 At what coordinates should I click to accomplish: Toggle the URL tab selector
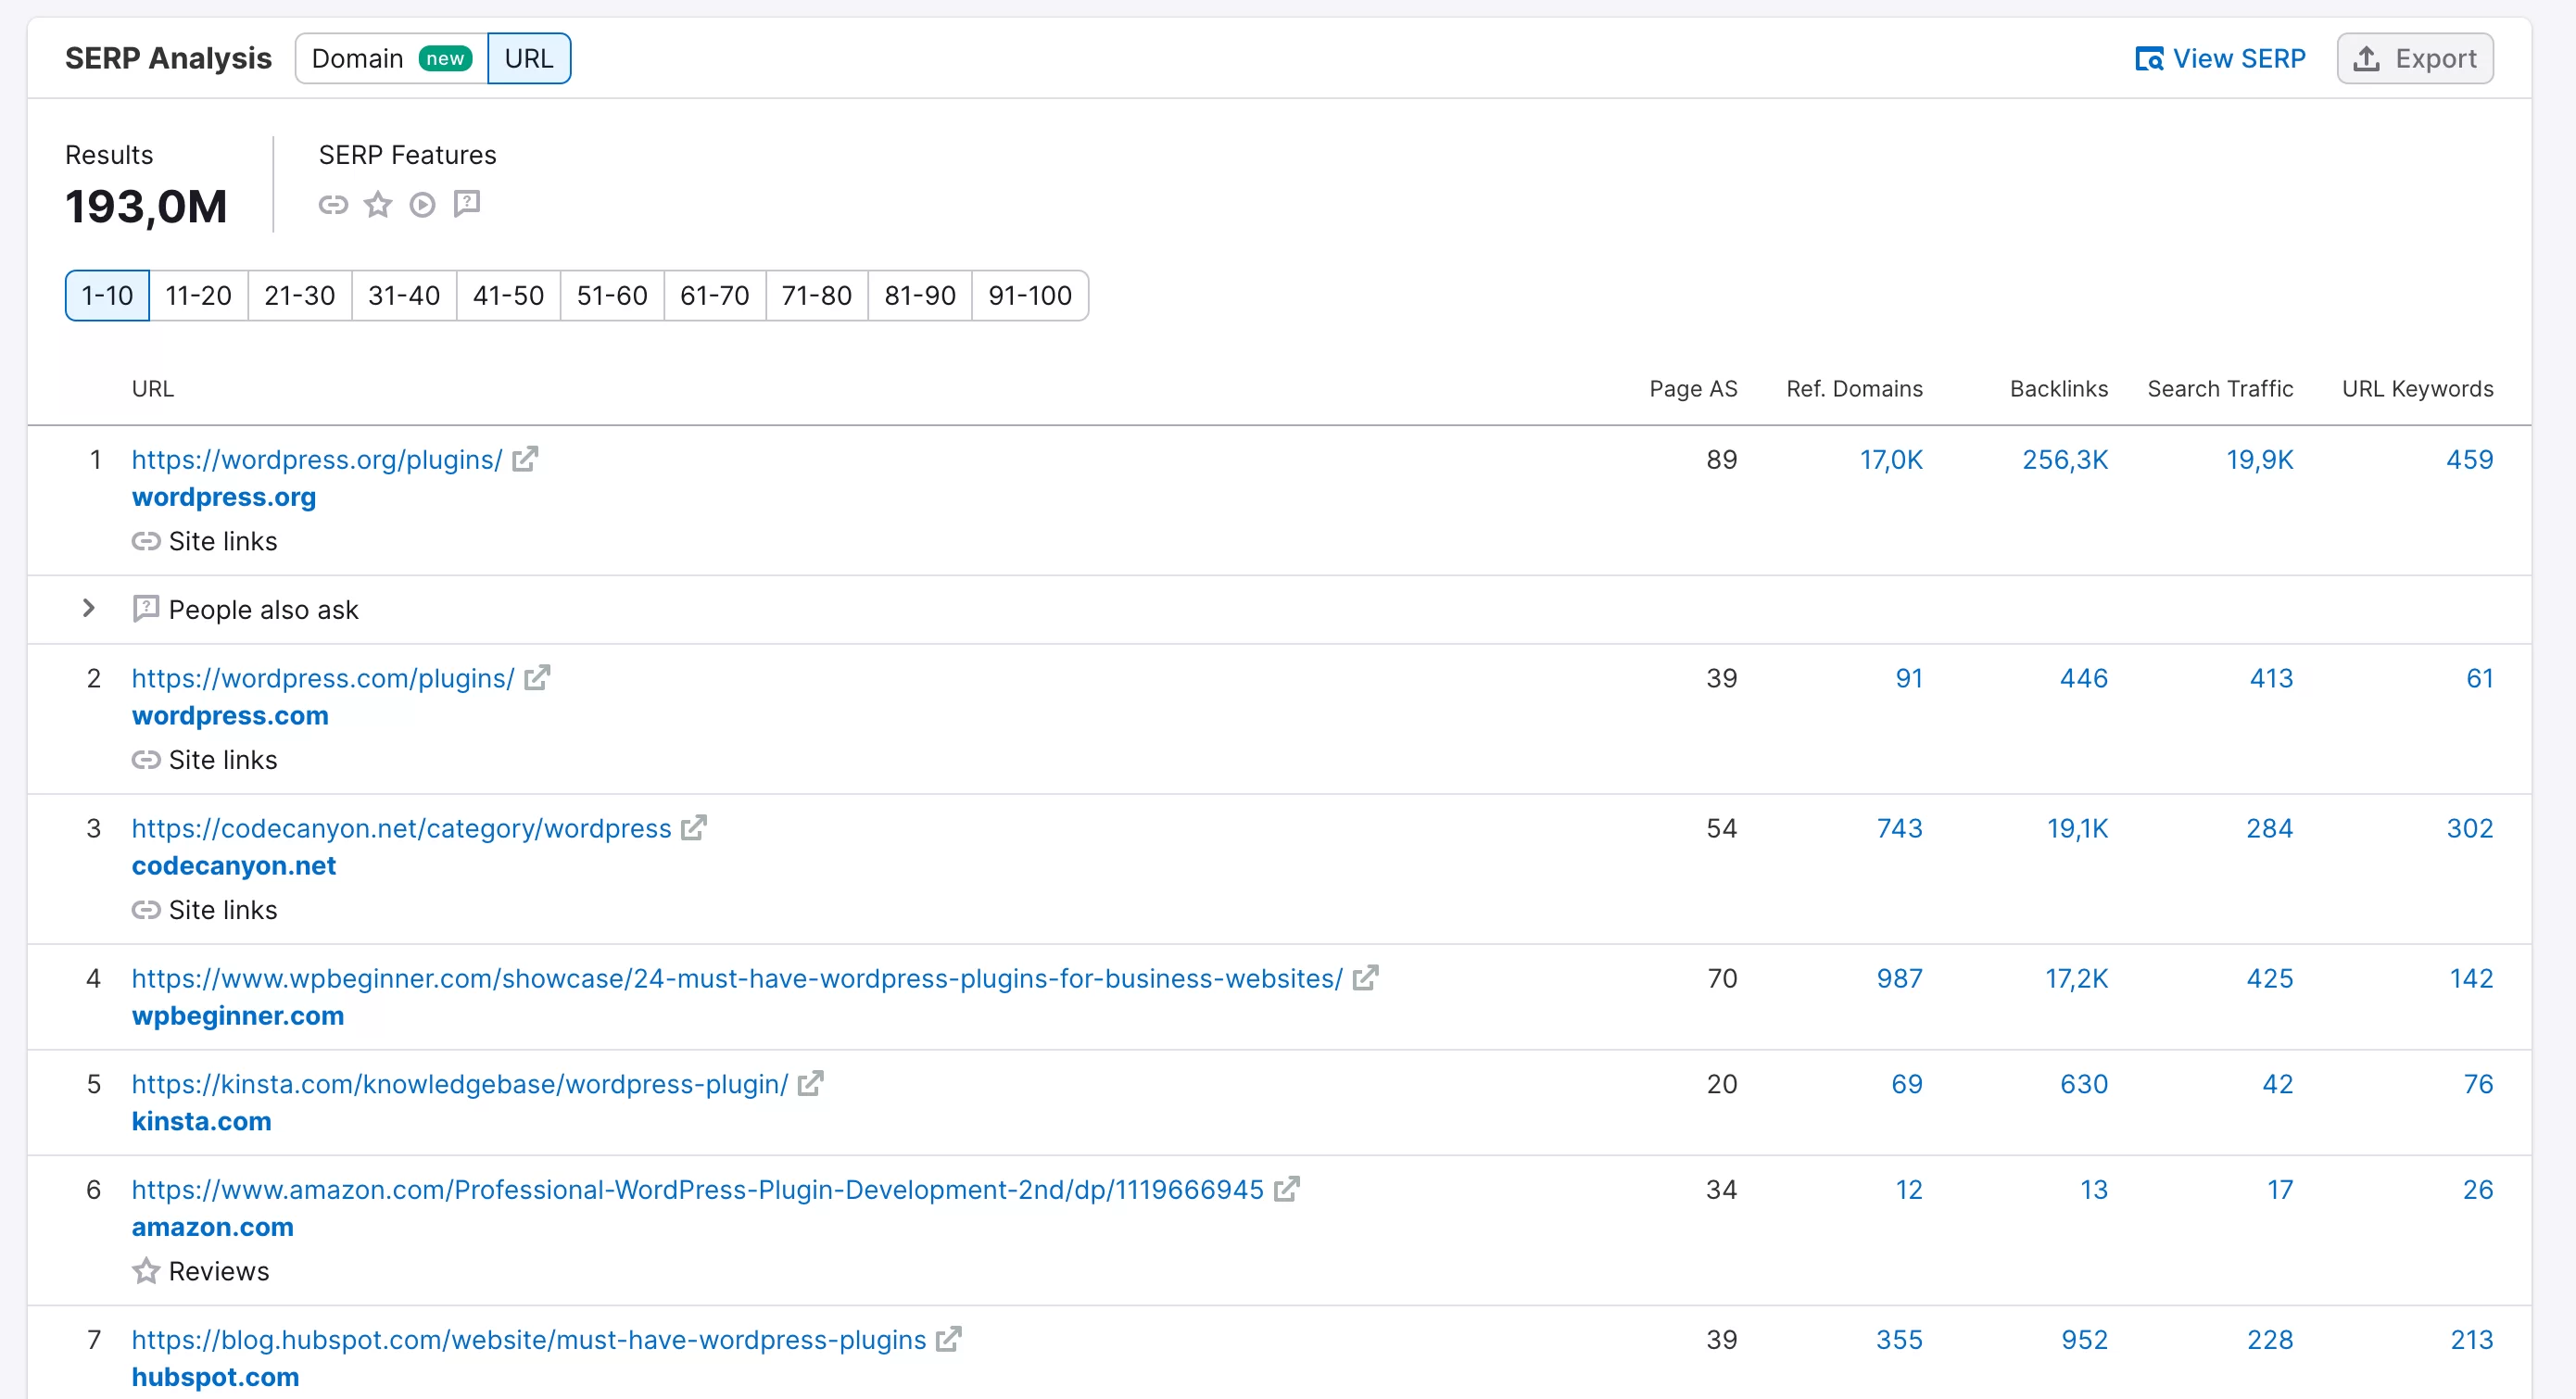pos(525,58)
